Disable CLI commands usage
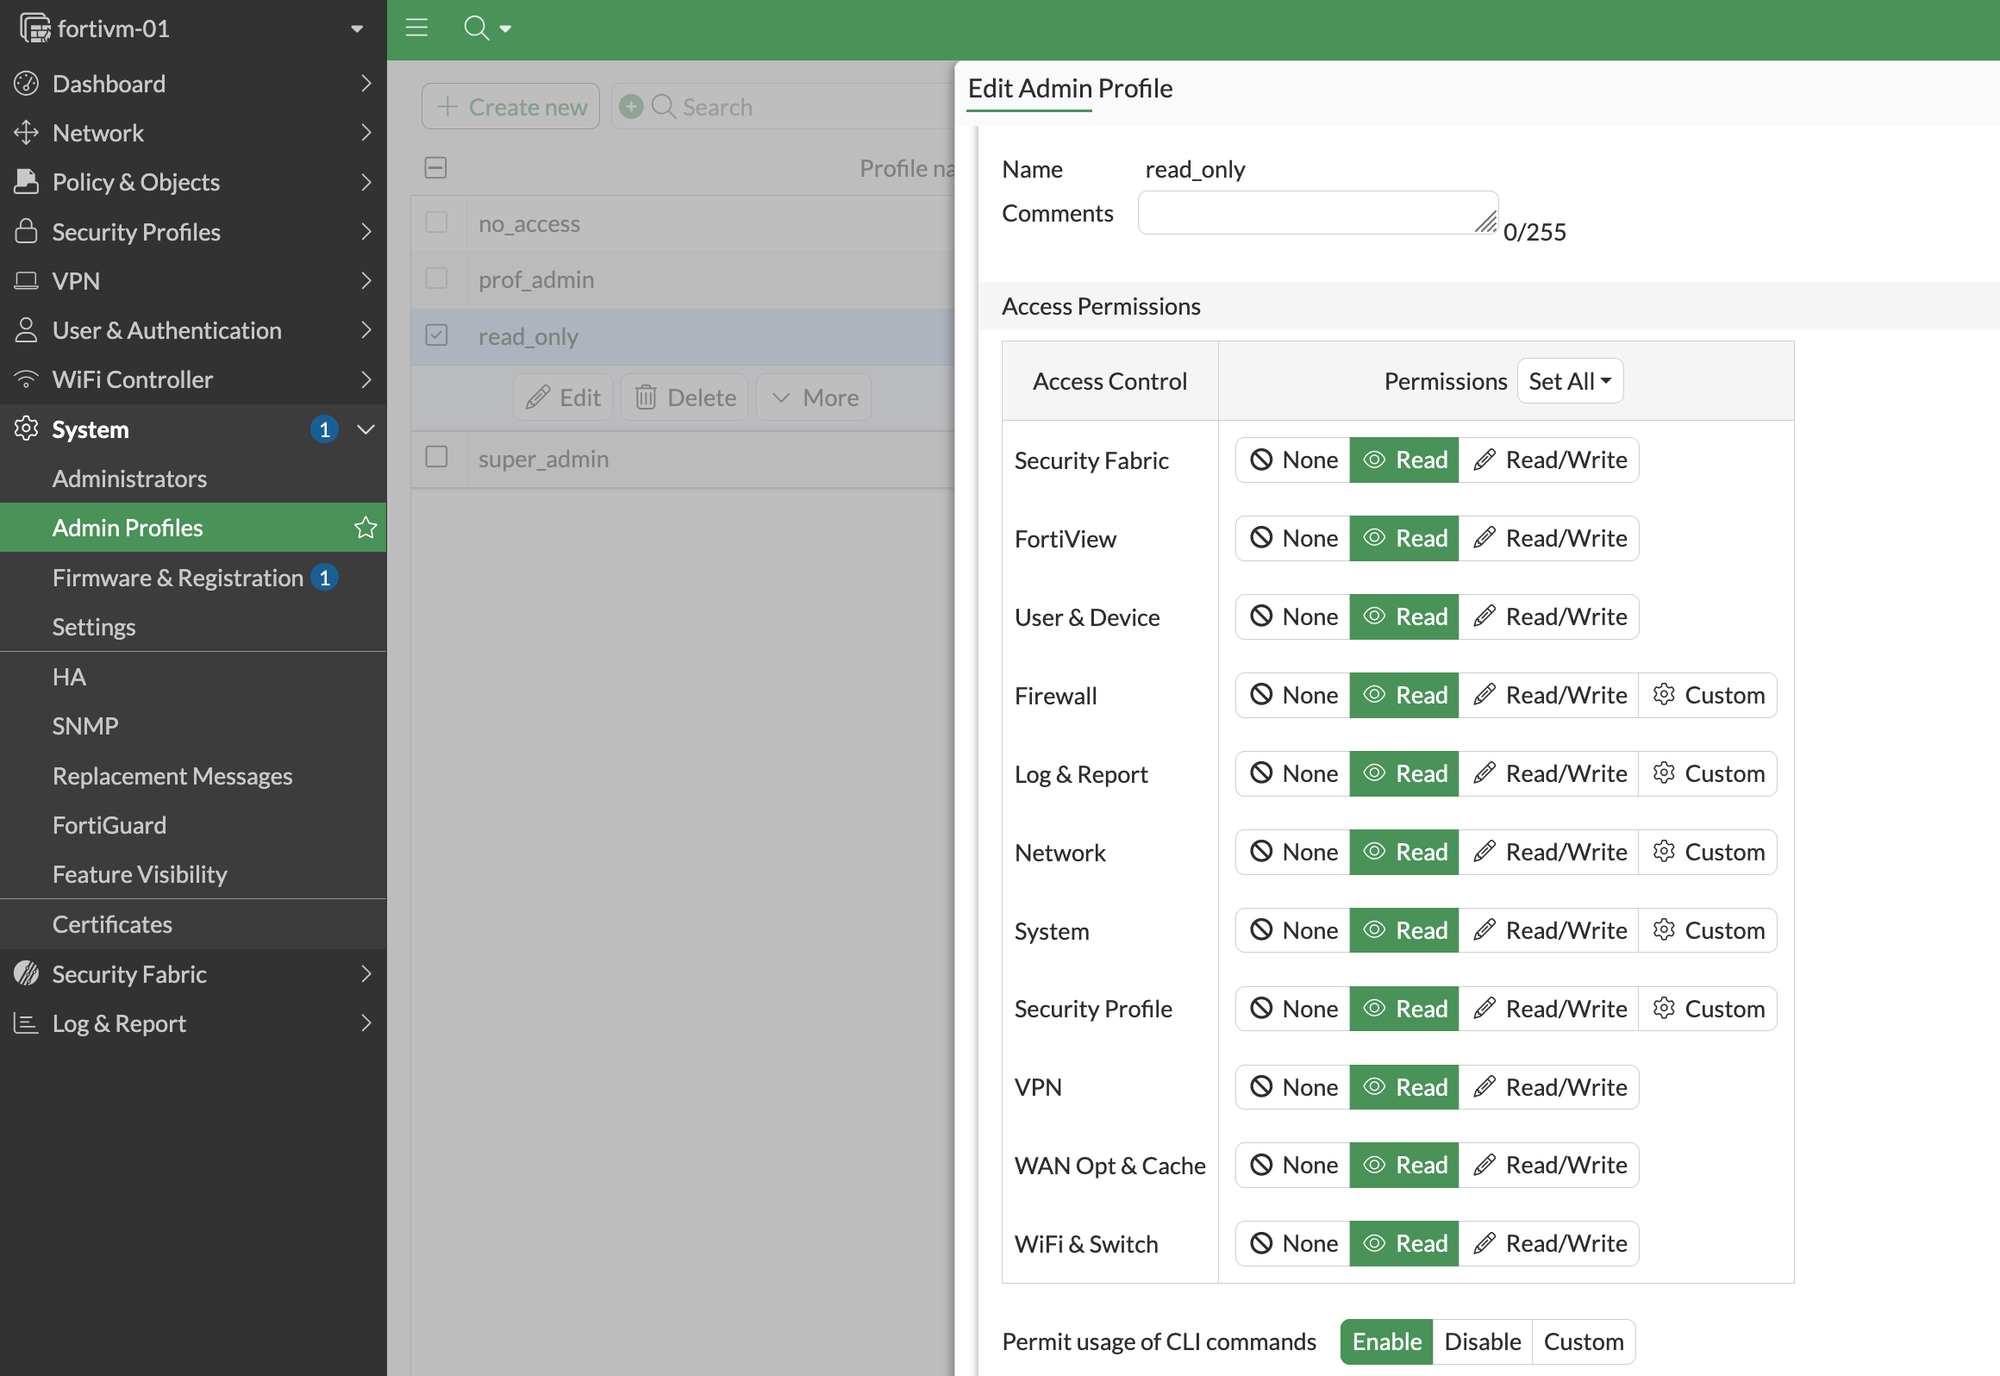This screenshot has height=1376, width=2000. (1482, 1342)
